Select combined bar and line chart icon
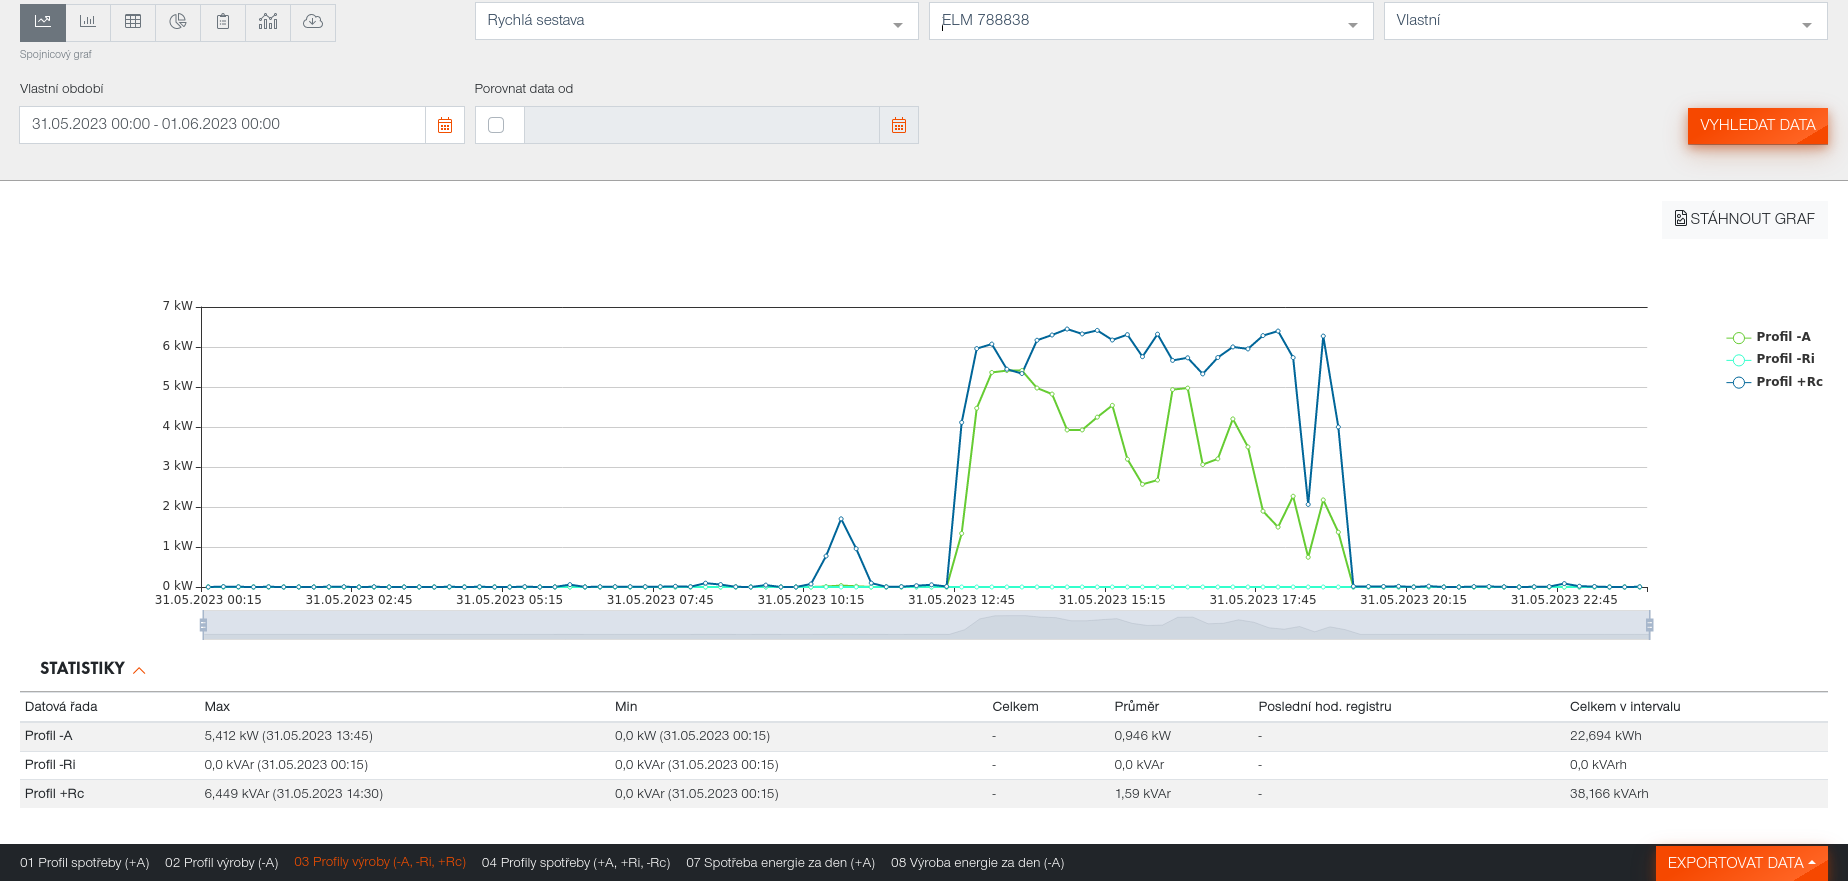The height and width of the screenshot is (881, 1848). pyautogui.click(x=268, y=21)
